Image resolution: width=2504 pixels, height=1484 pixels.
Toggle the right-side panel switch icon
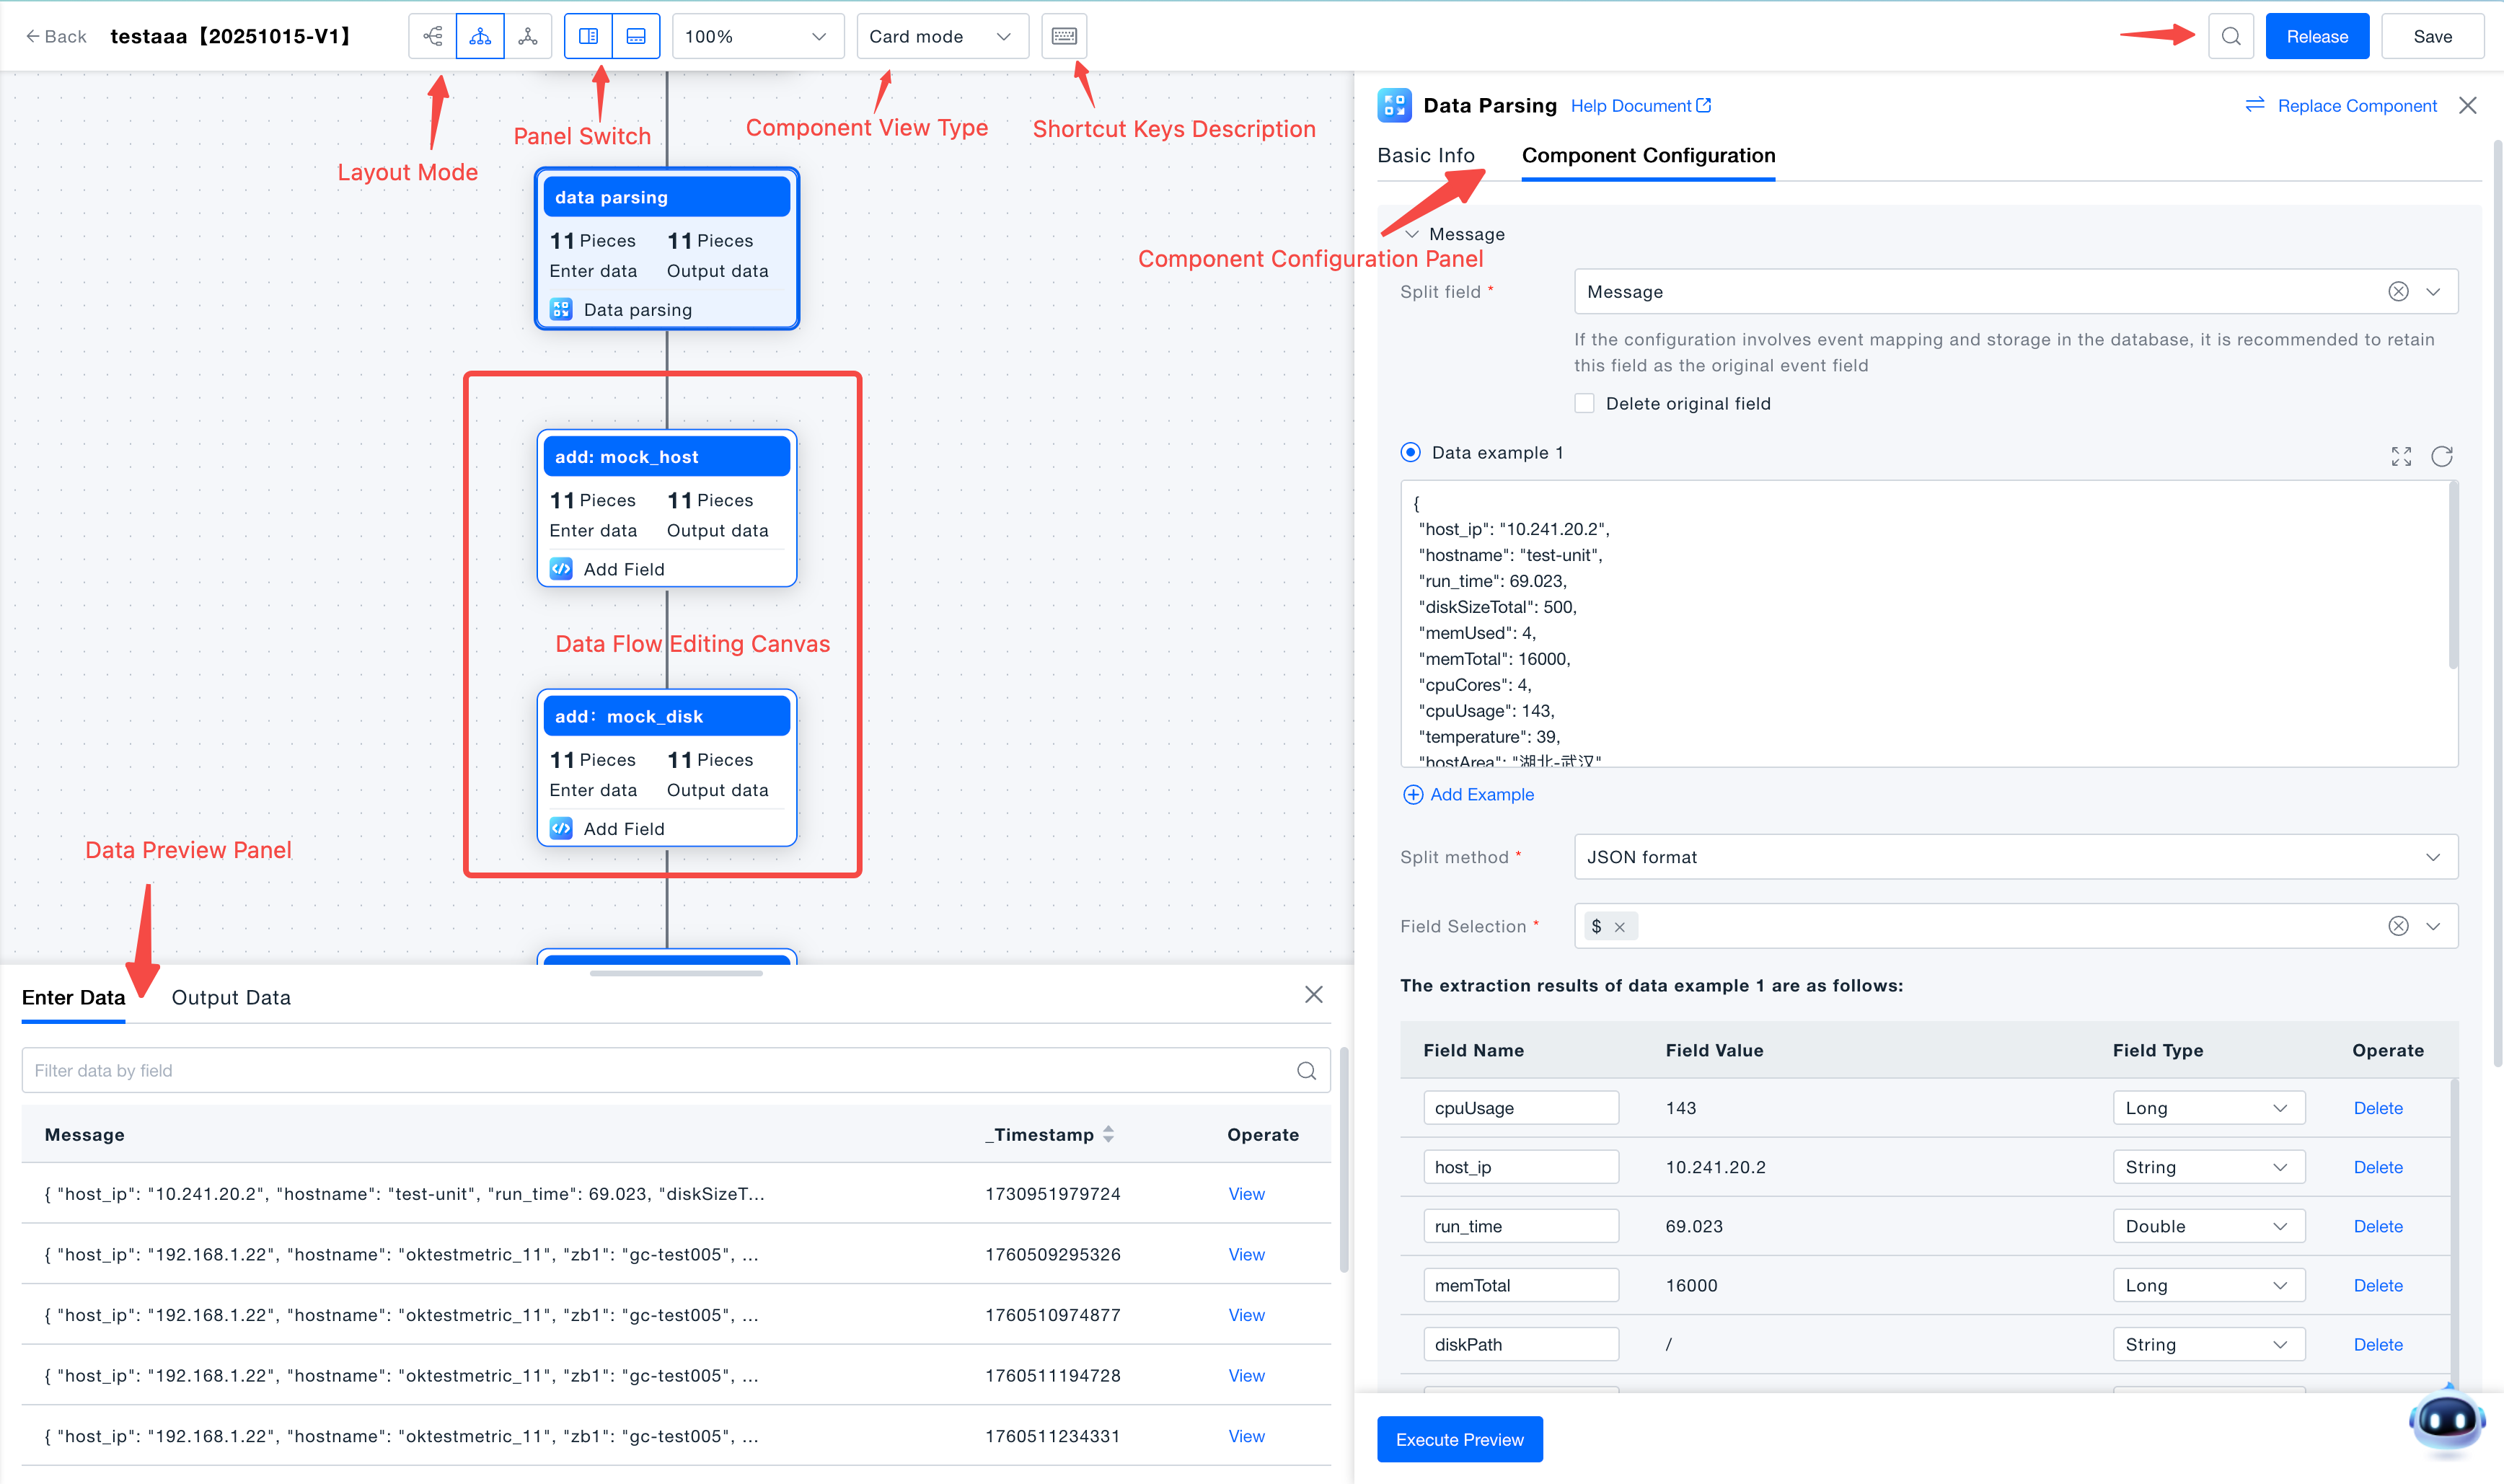[x=588, y=36]
